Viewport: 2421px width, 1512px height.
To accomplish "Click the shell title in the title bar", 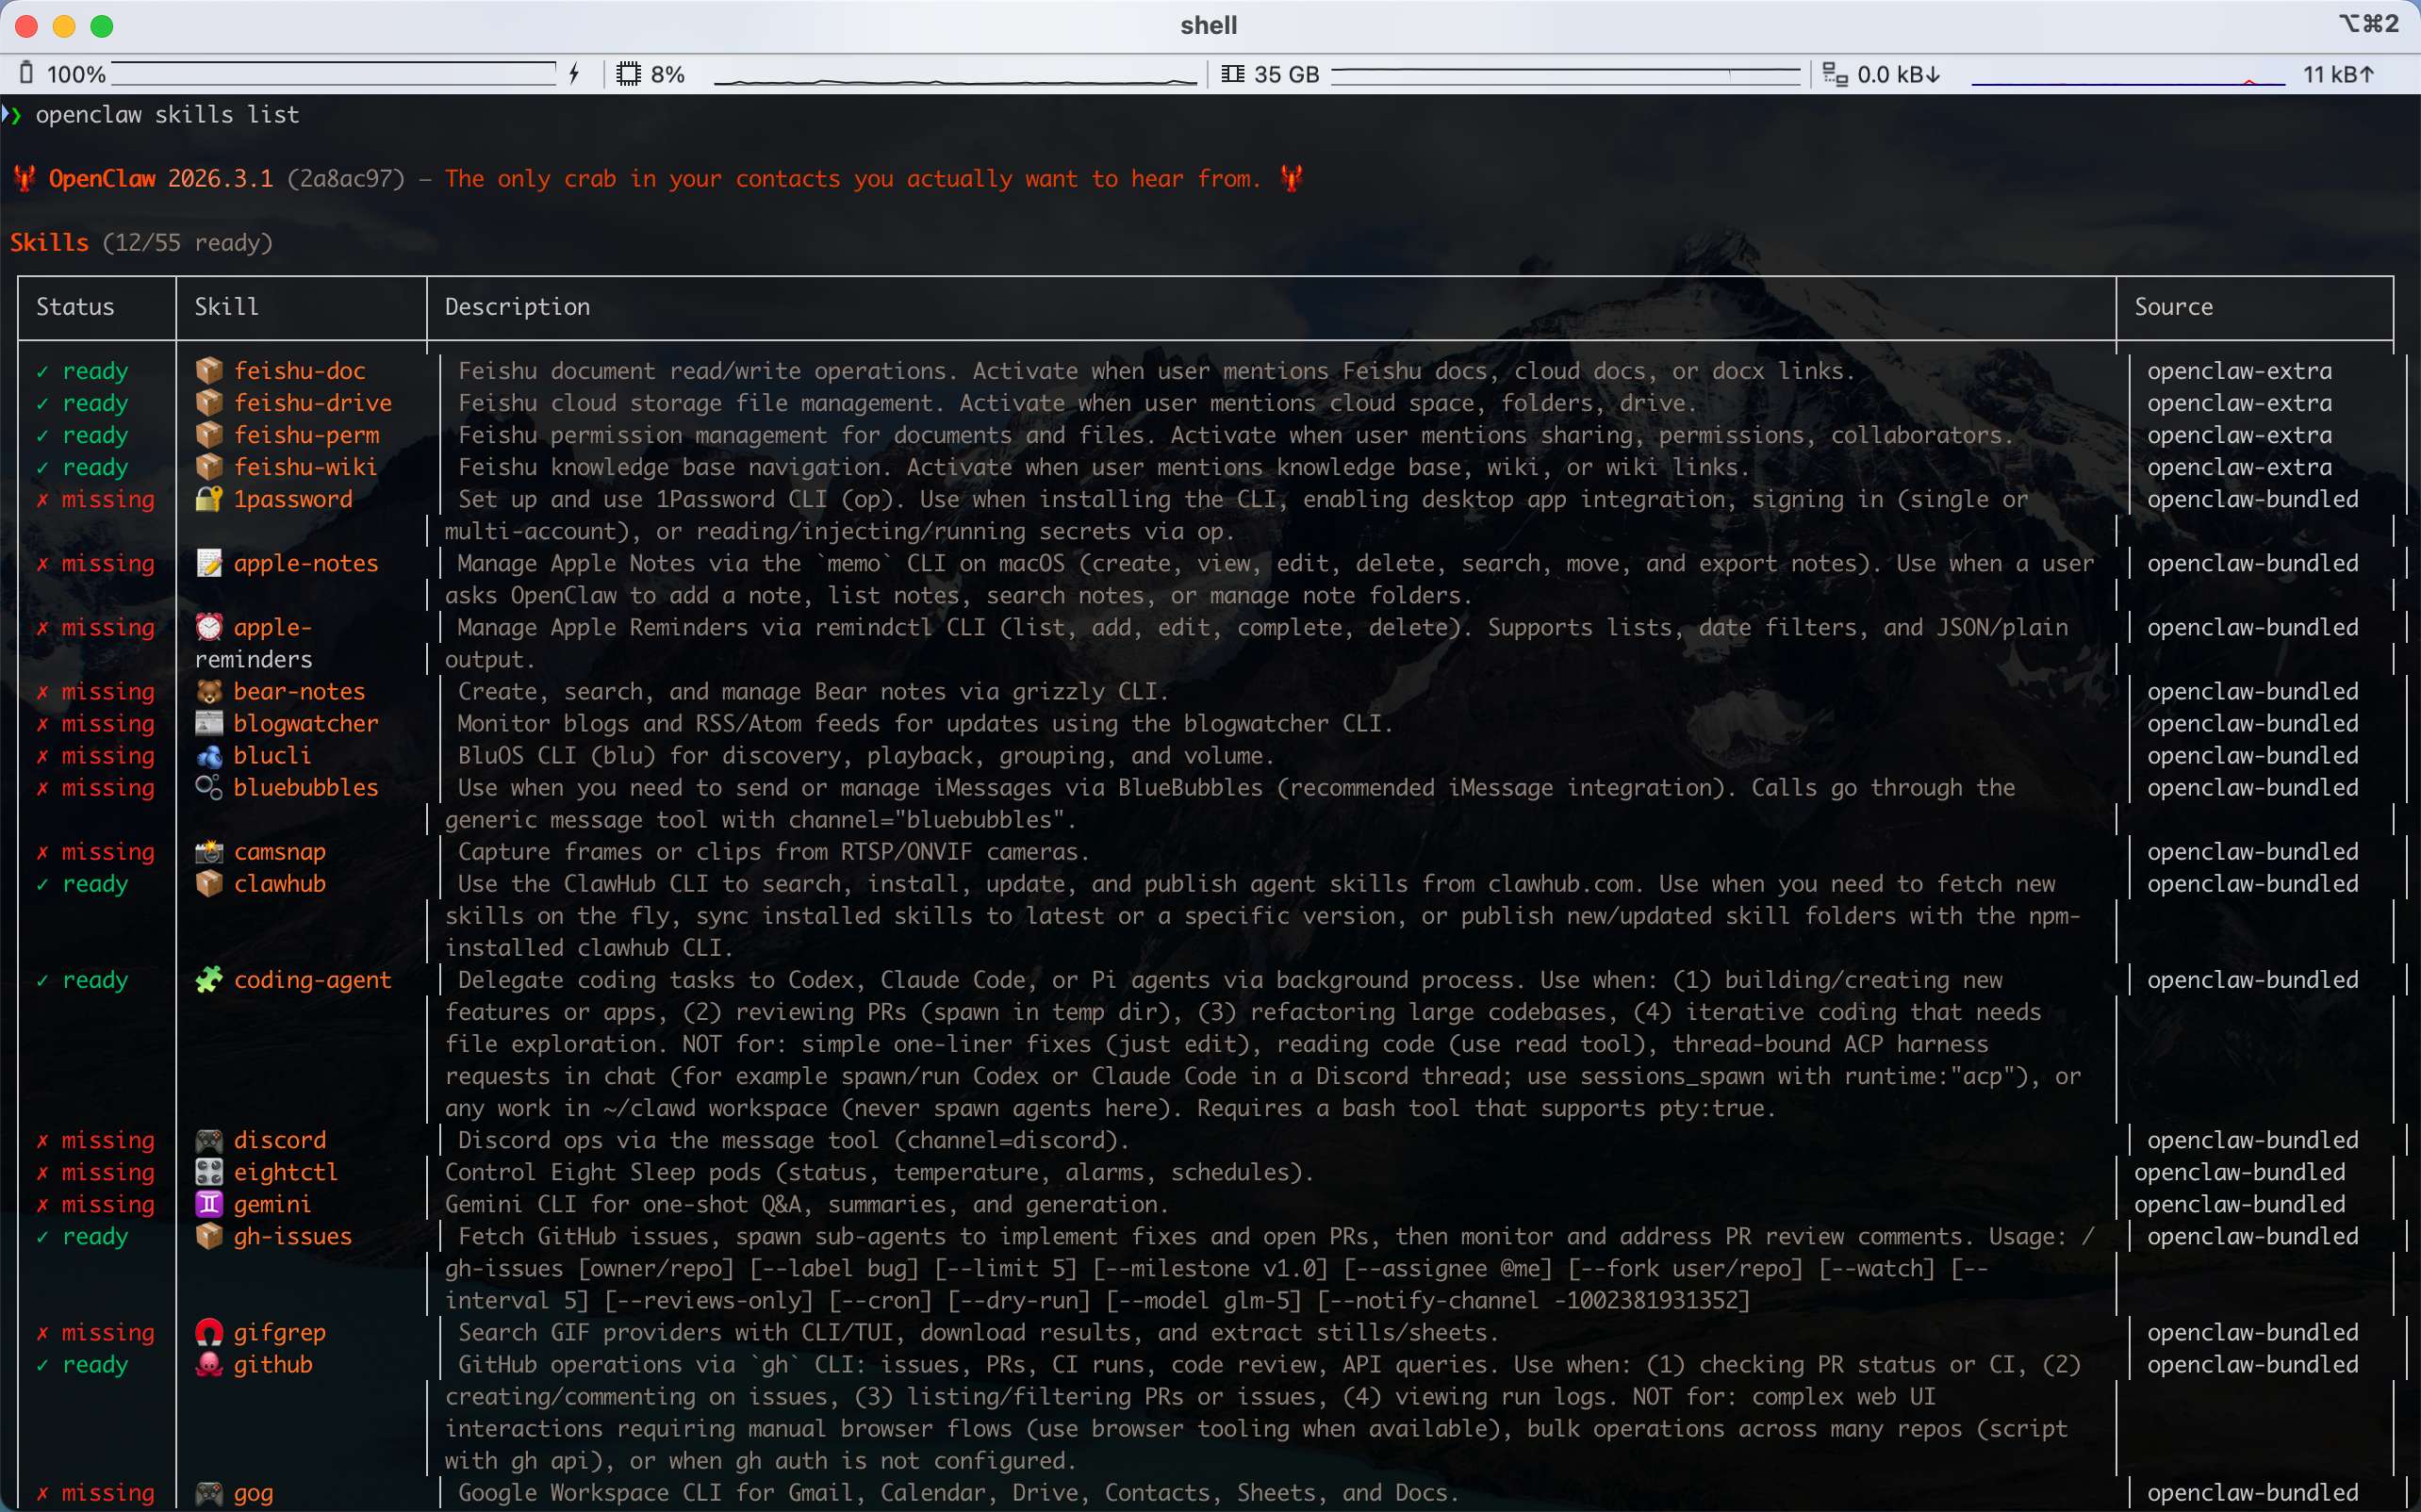I will (1208, 25).
